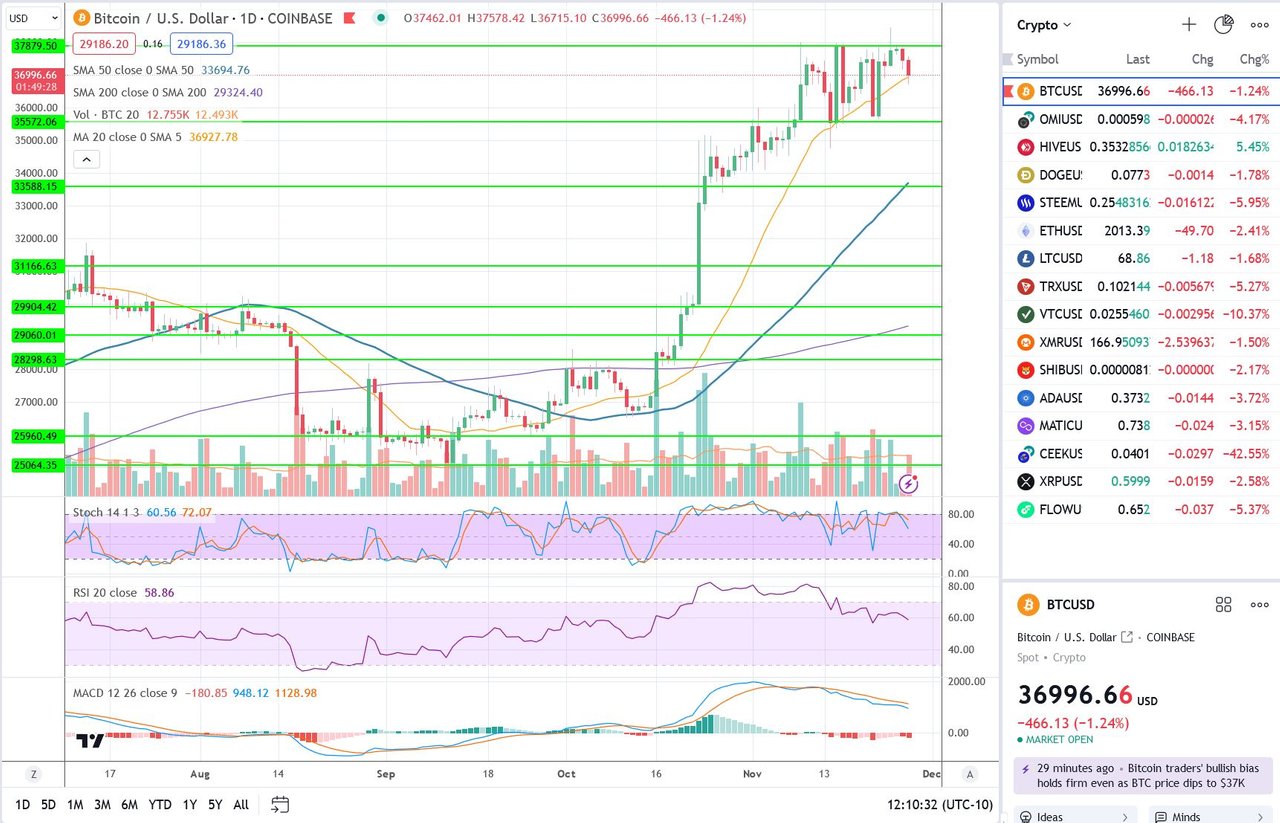The width and height of the screenshot is (1280, 823).
Task: Click the Z button at the time axis left
Action: click(x=33, y=774)
